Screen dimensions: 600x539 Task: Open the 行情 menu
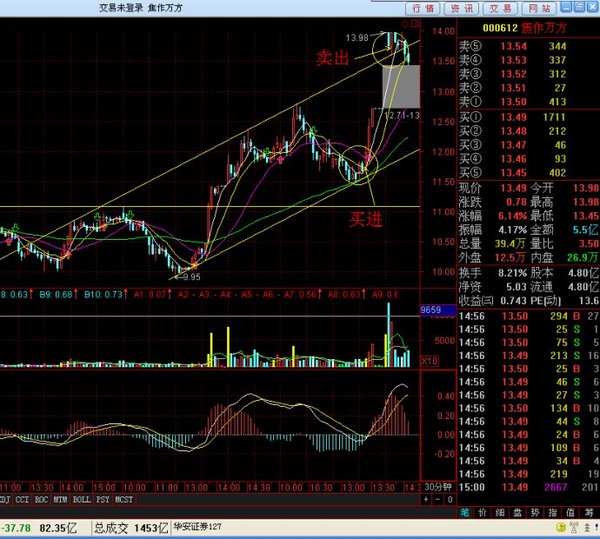click(423, 8)
